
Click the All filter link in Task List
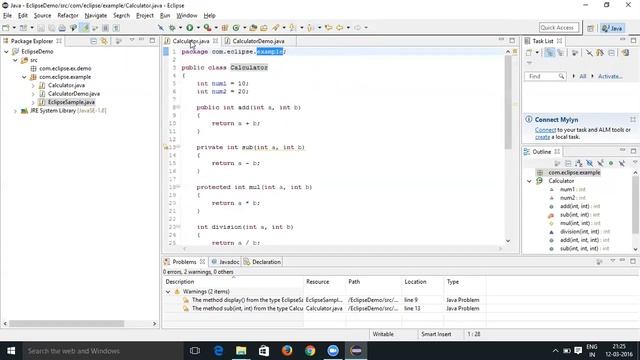click(x=582, y=76)
